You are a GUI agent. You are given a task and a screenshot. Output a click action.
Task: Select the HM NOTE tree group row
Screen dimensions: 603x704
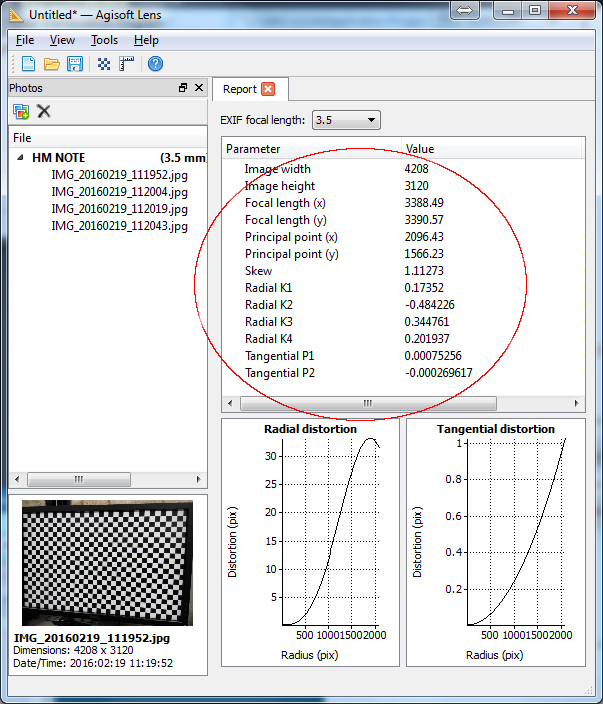108,158
